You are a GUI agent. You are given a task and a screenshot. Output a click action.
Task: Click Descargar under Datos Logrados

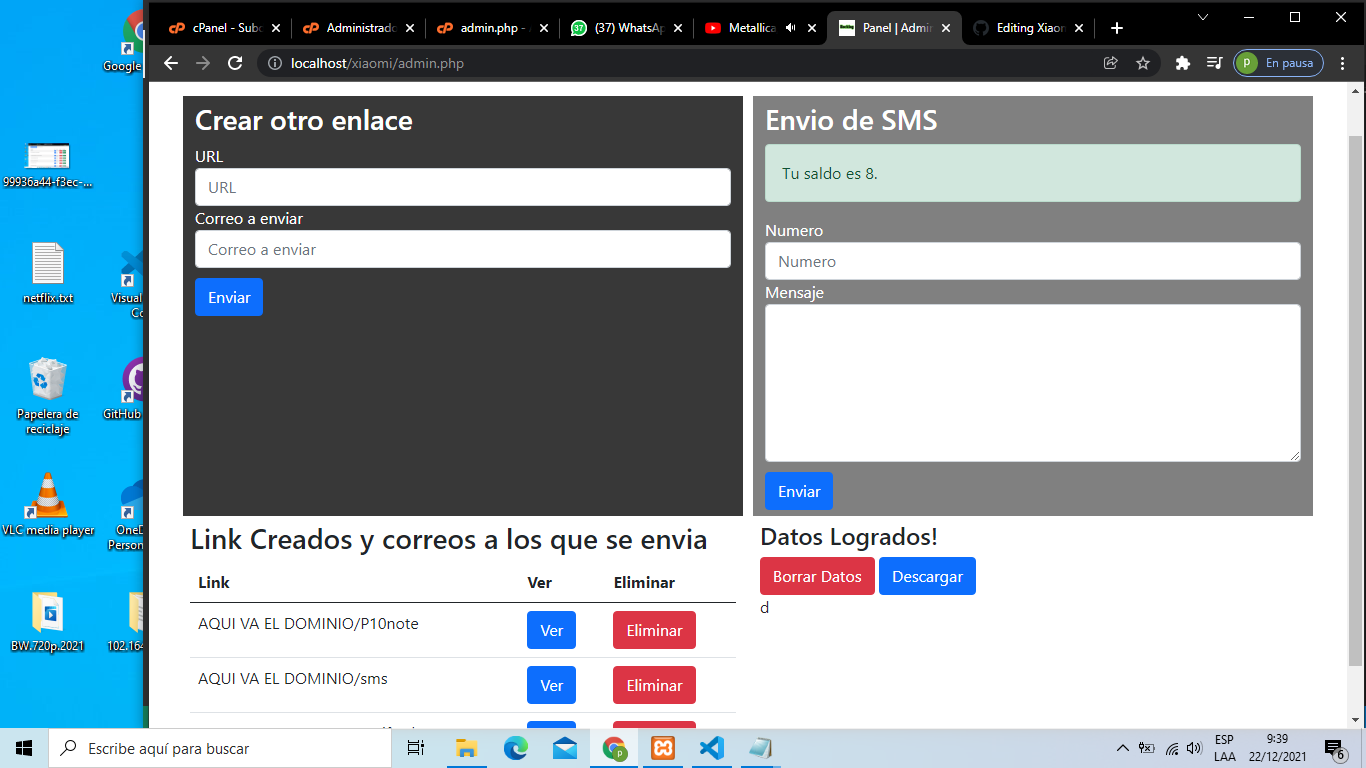click(927, 576)
